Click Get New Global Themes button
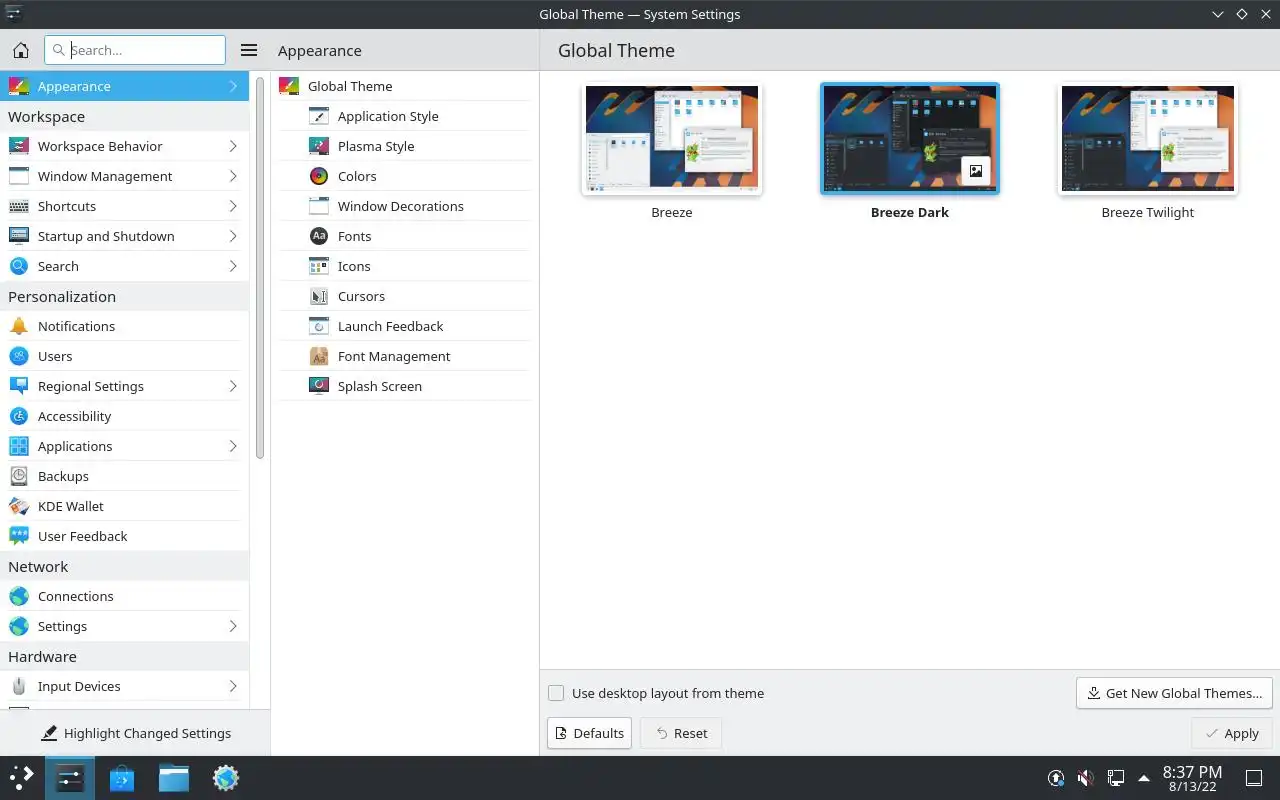1280x800 pixels. pos(1174,693)
